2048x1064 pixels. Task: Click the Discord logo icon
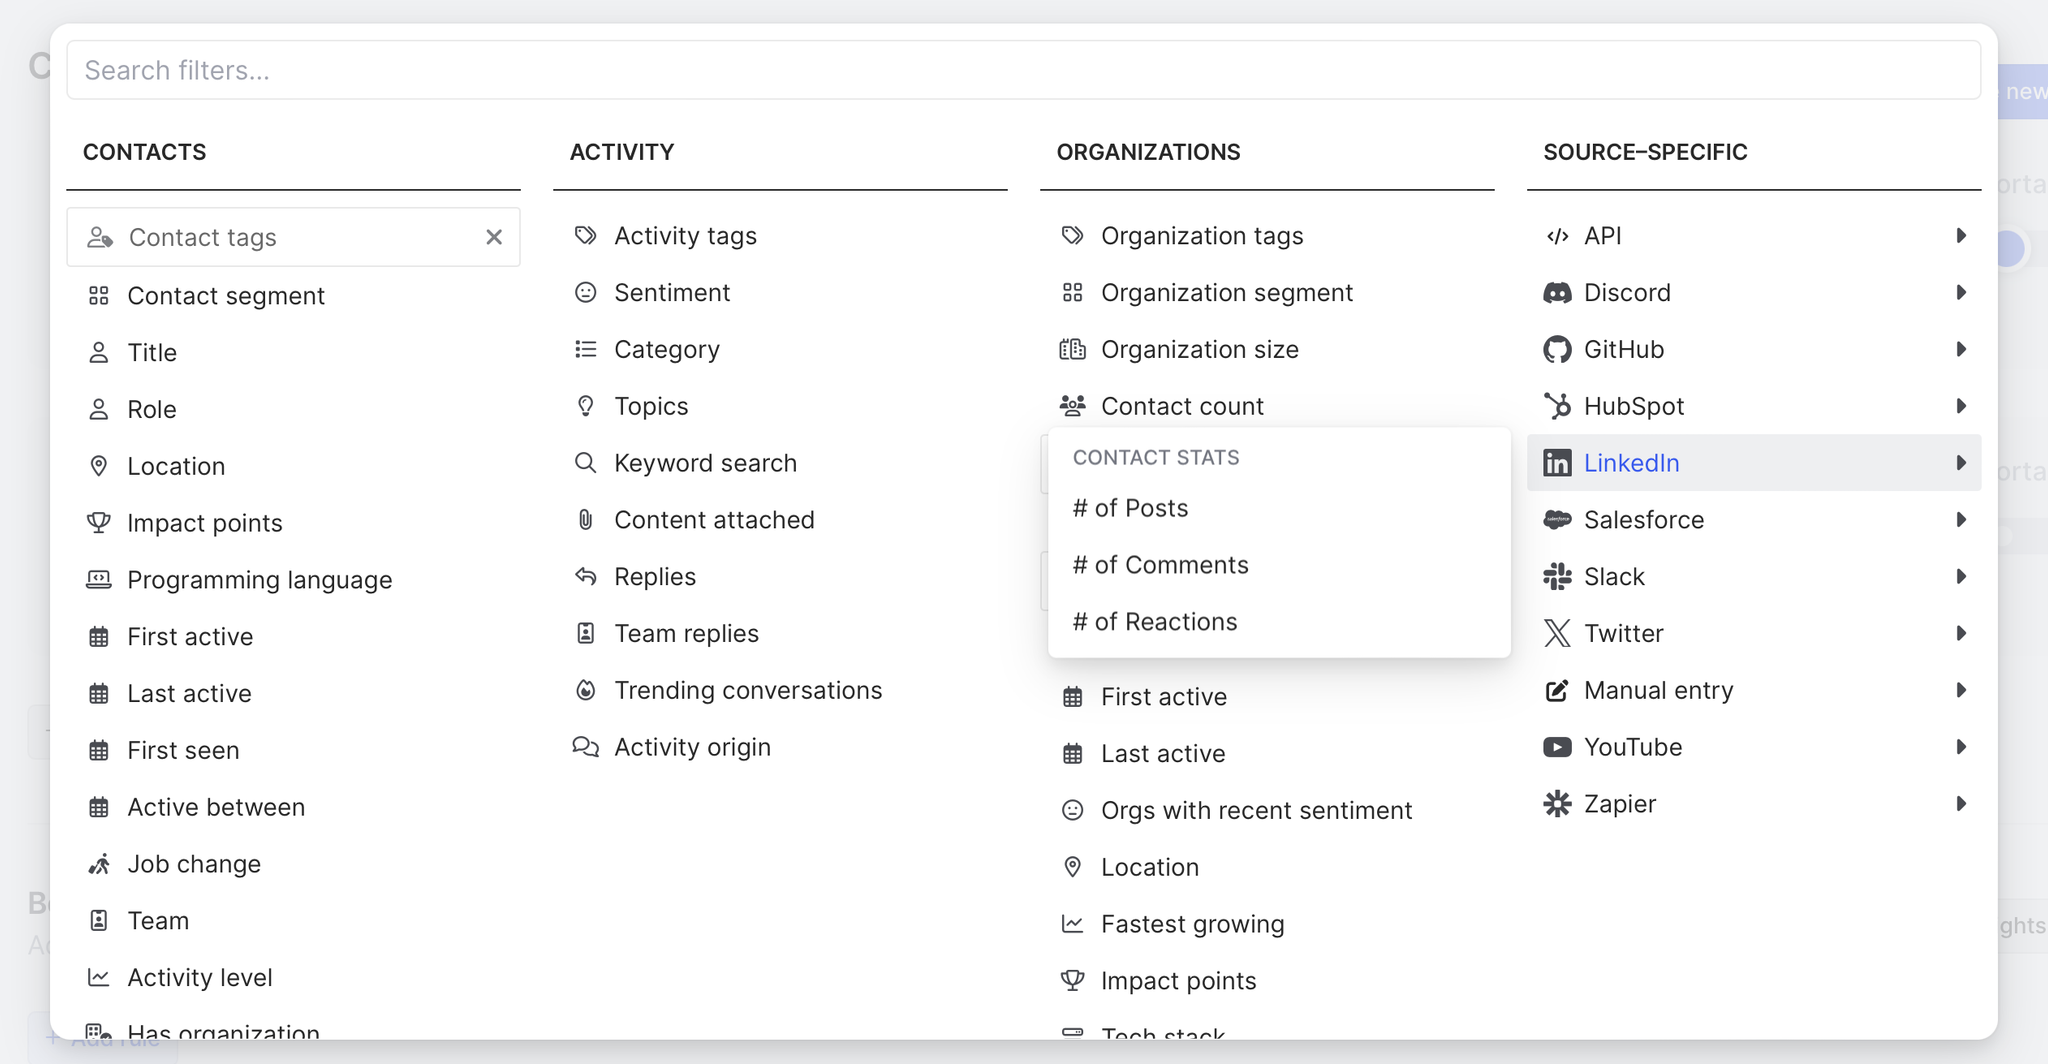[1557, 293]
